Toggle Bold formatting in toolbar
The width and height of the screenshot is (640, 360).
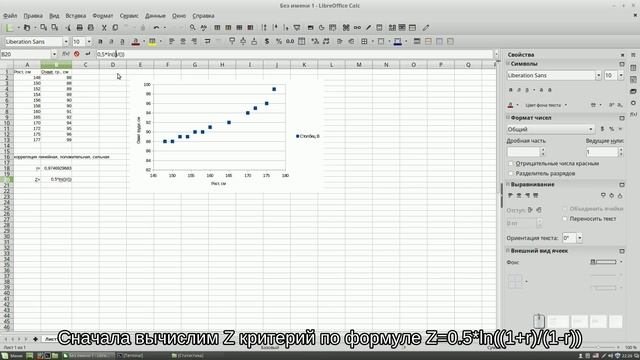click(x=100, y=42)
